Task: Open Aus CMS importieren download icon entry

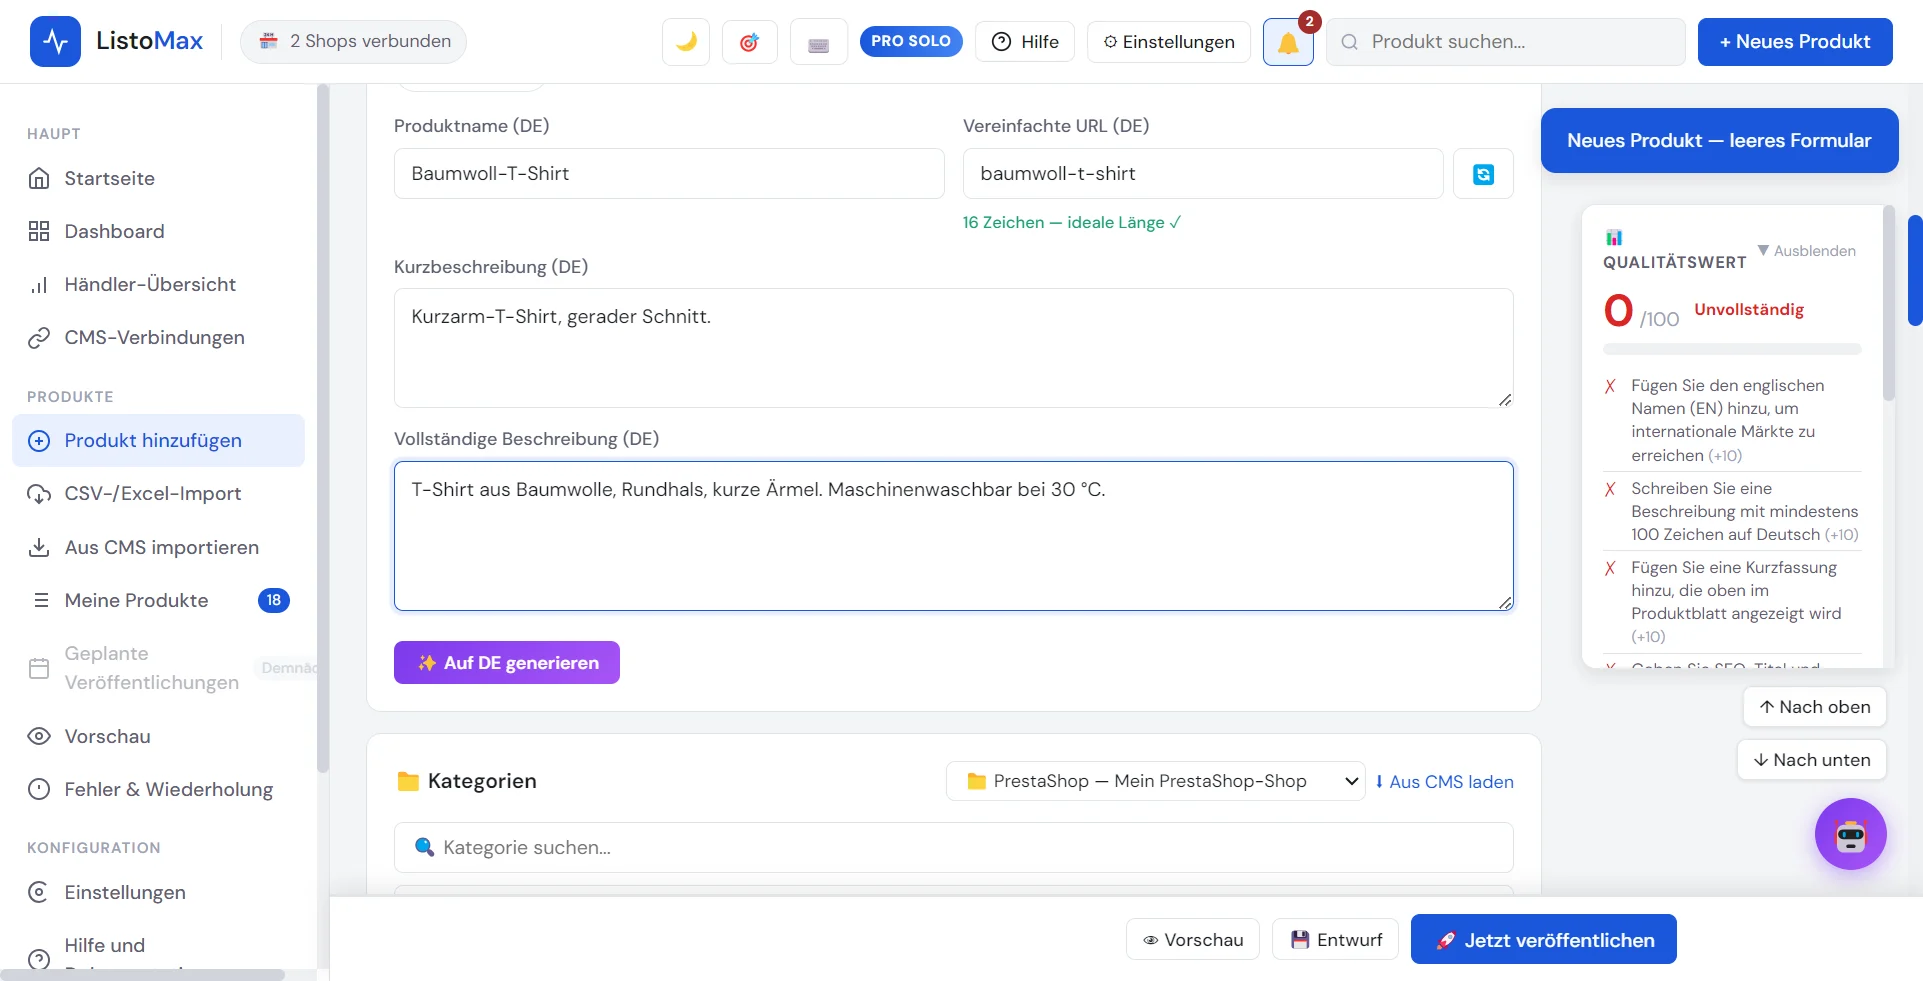Action: pyautogui.click(x=158, y=547)
